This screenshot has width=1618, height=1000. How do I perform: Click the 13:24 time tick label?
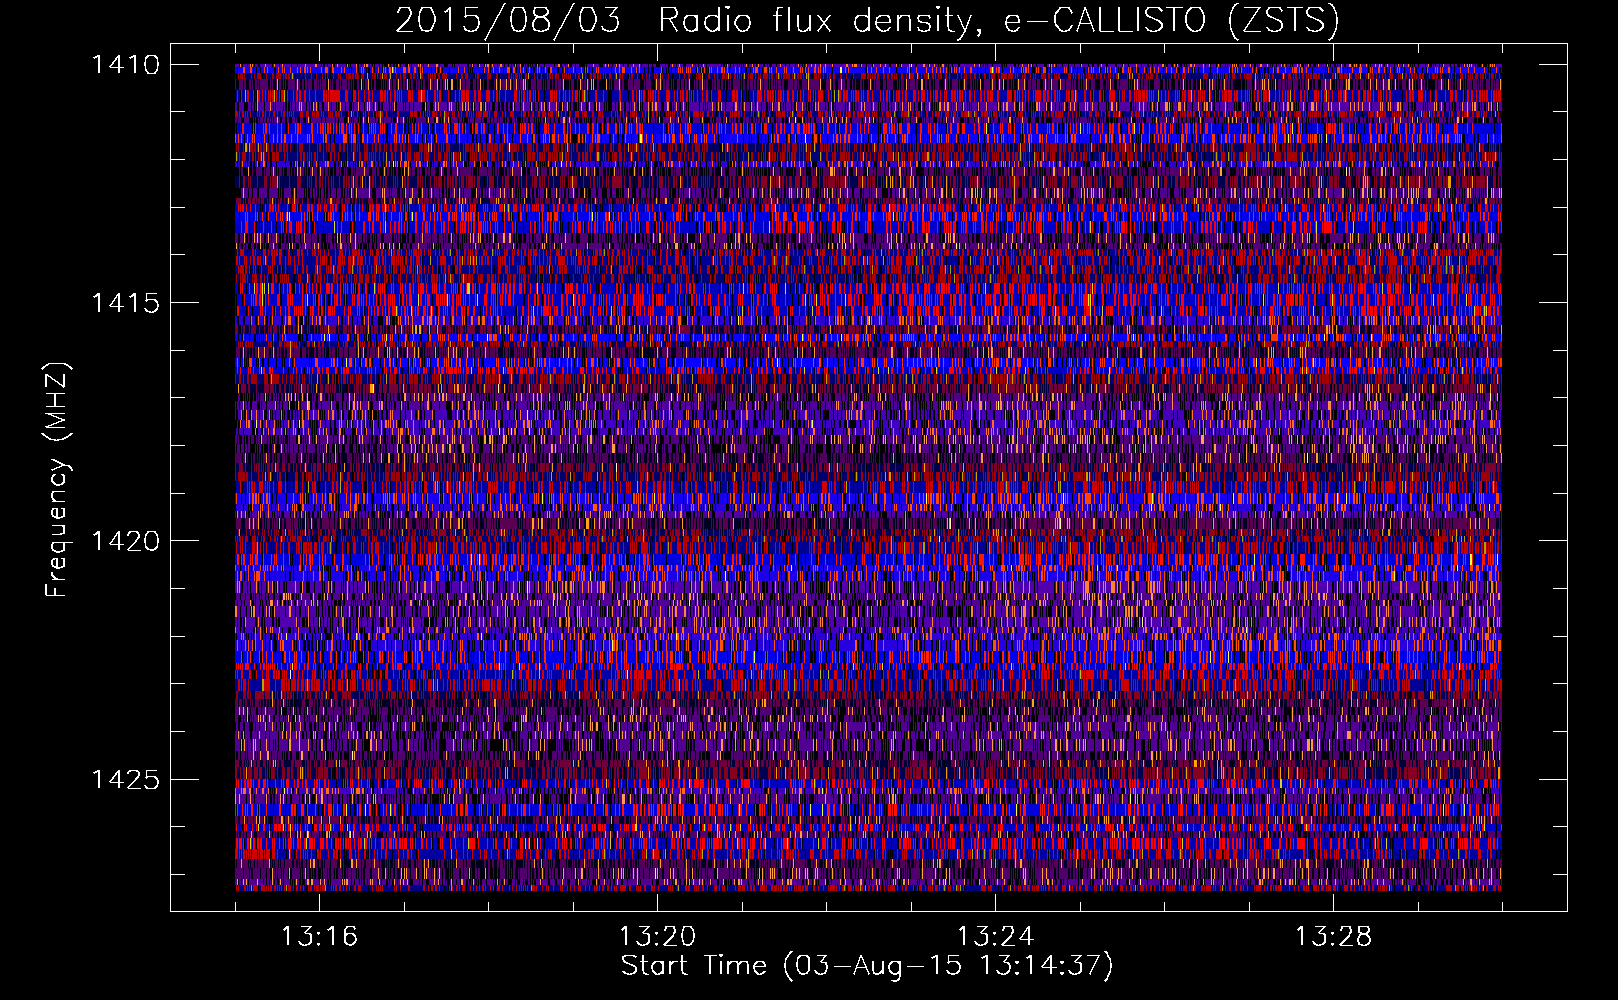tap(995, 937)
